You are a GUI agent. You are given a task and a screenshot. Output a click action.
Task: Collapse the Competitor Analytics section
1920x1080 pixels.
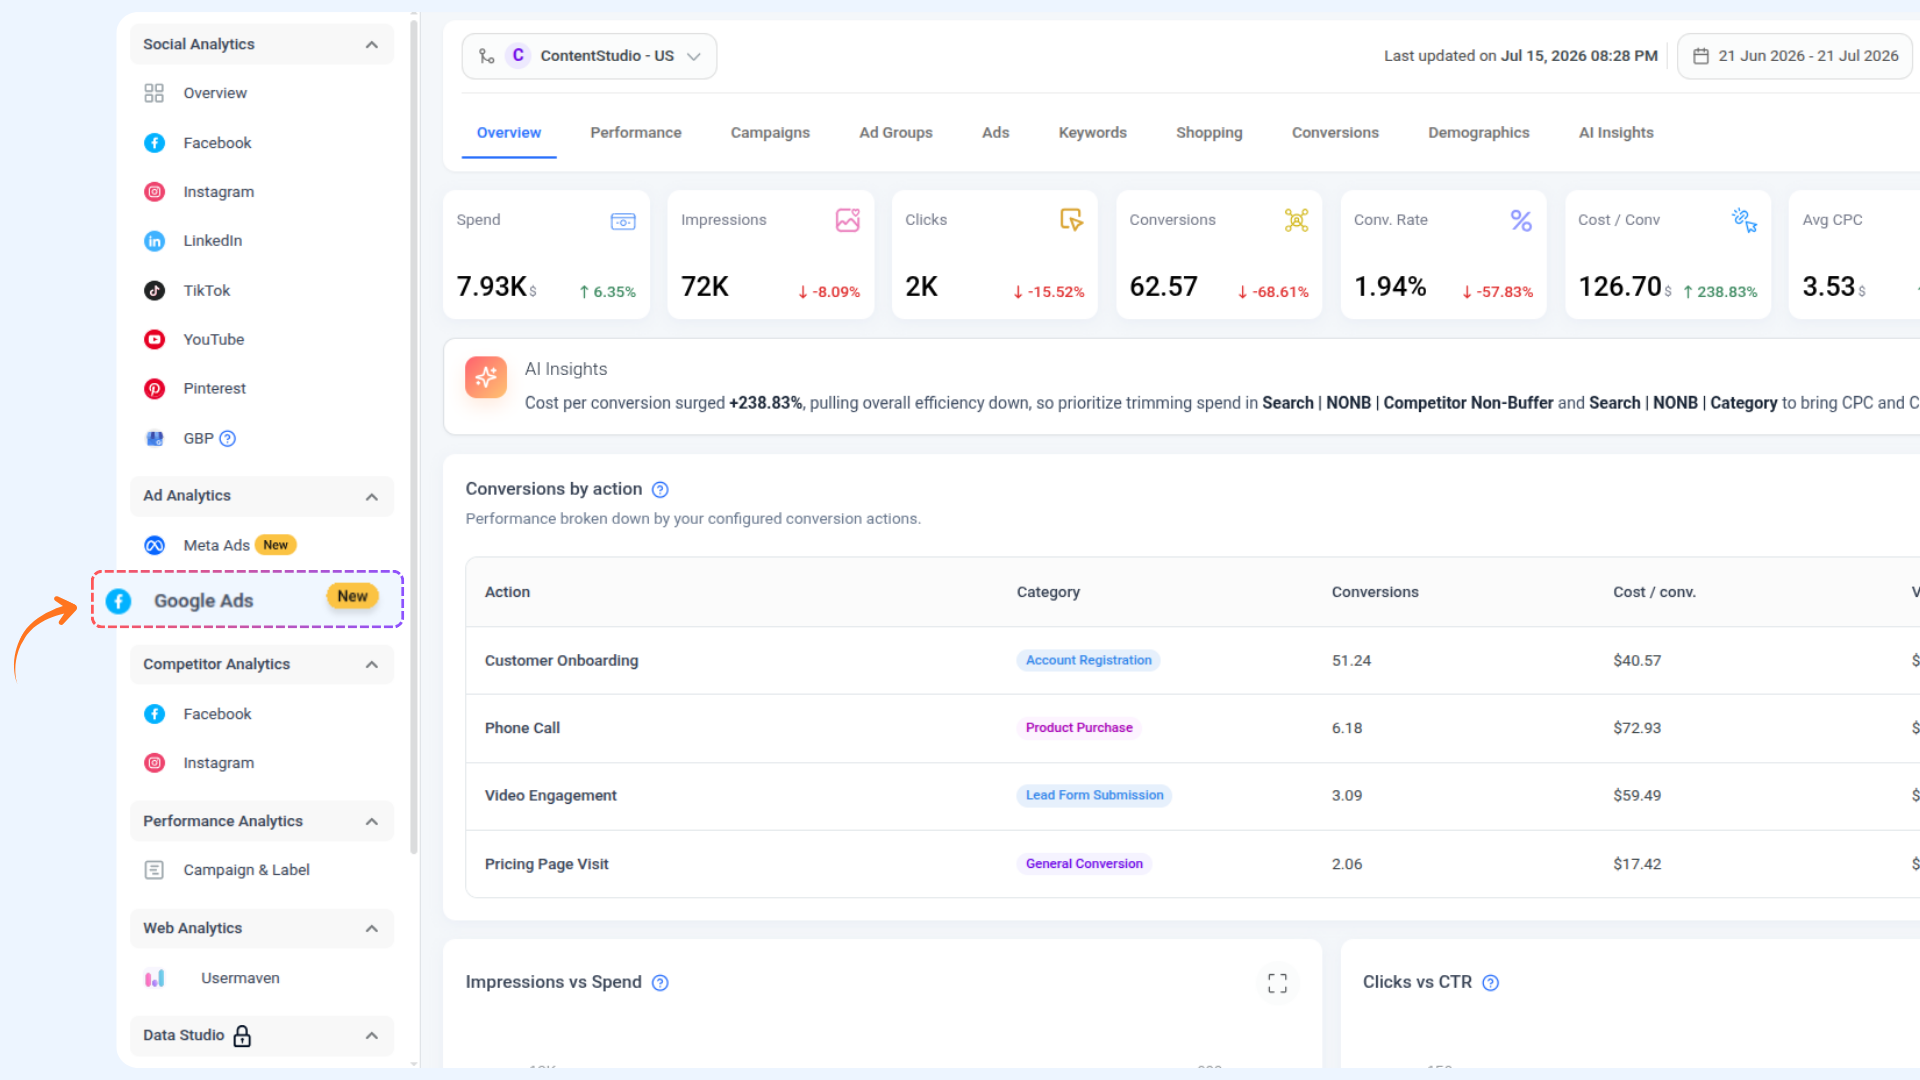372,665
